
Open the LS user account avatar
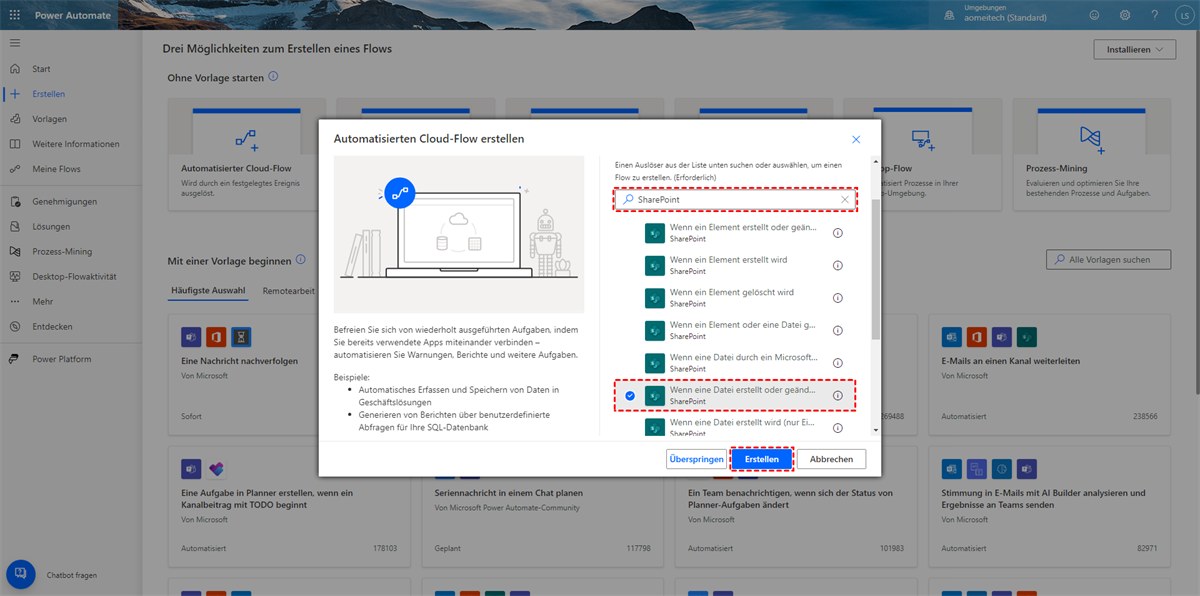click(1184, 15)
